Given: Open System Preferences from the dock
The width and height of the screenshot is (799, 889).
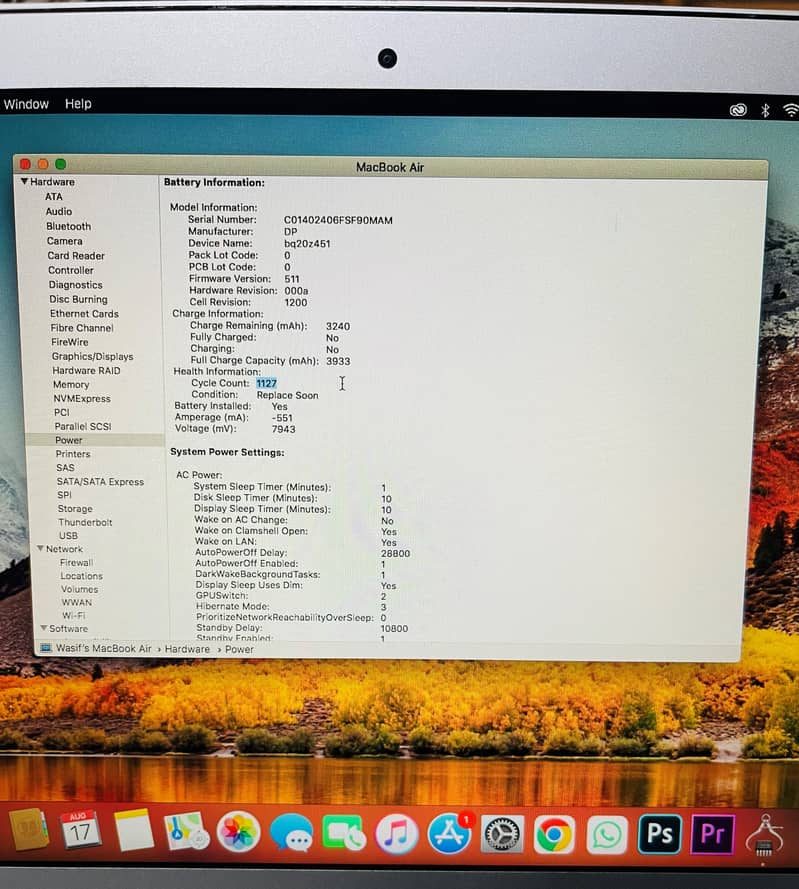Looking at the screenshot, I should pyautogui.click(x=502, y=833).
